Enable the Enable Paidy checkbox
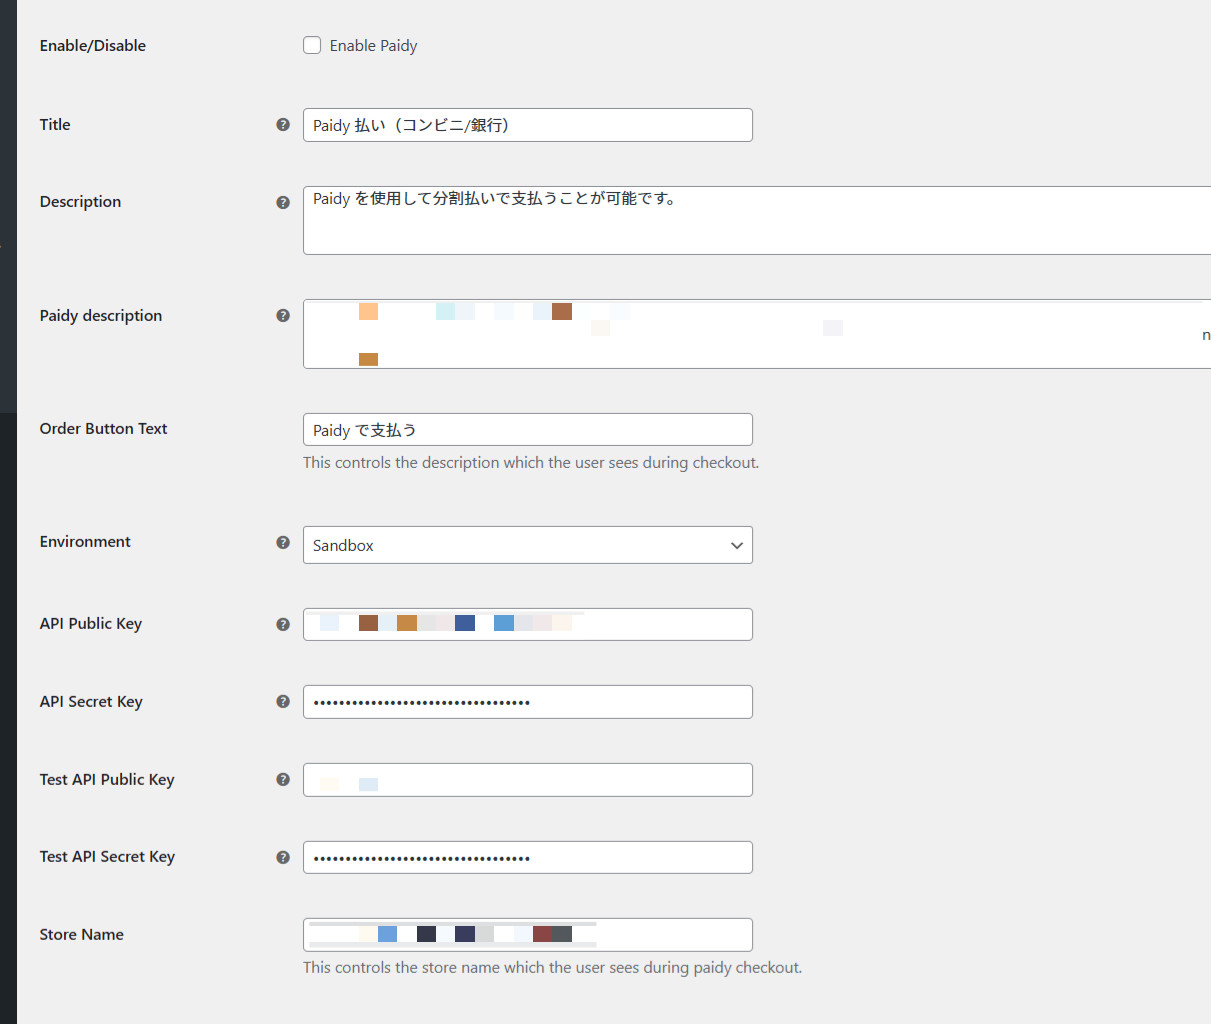This screenshot has height=1024, width=1211. tap(312, 45)
